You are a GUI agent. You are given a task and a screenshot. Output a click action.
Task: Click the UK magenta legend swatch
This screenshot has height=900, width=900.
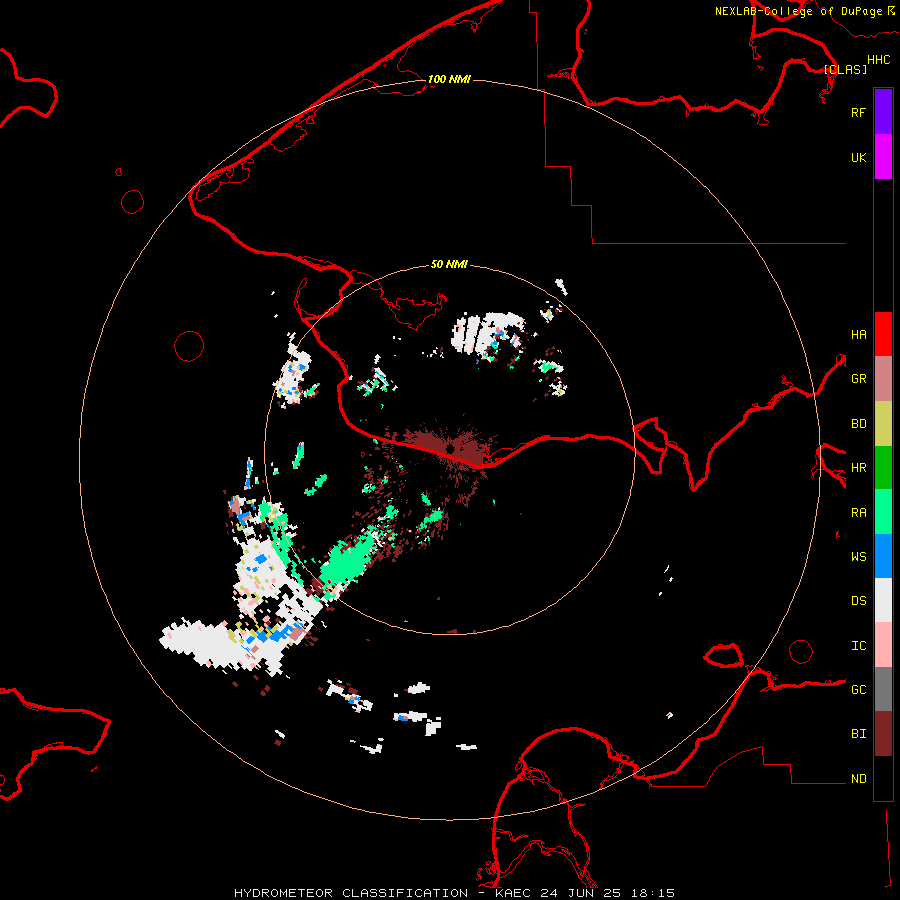point(883,157)
